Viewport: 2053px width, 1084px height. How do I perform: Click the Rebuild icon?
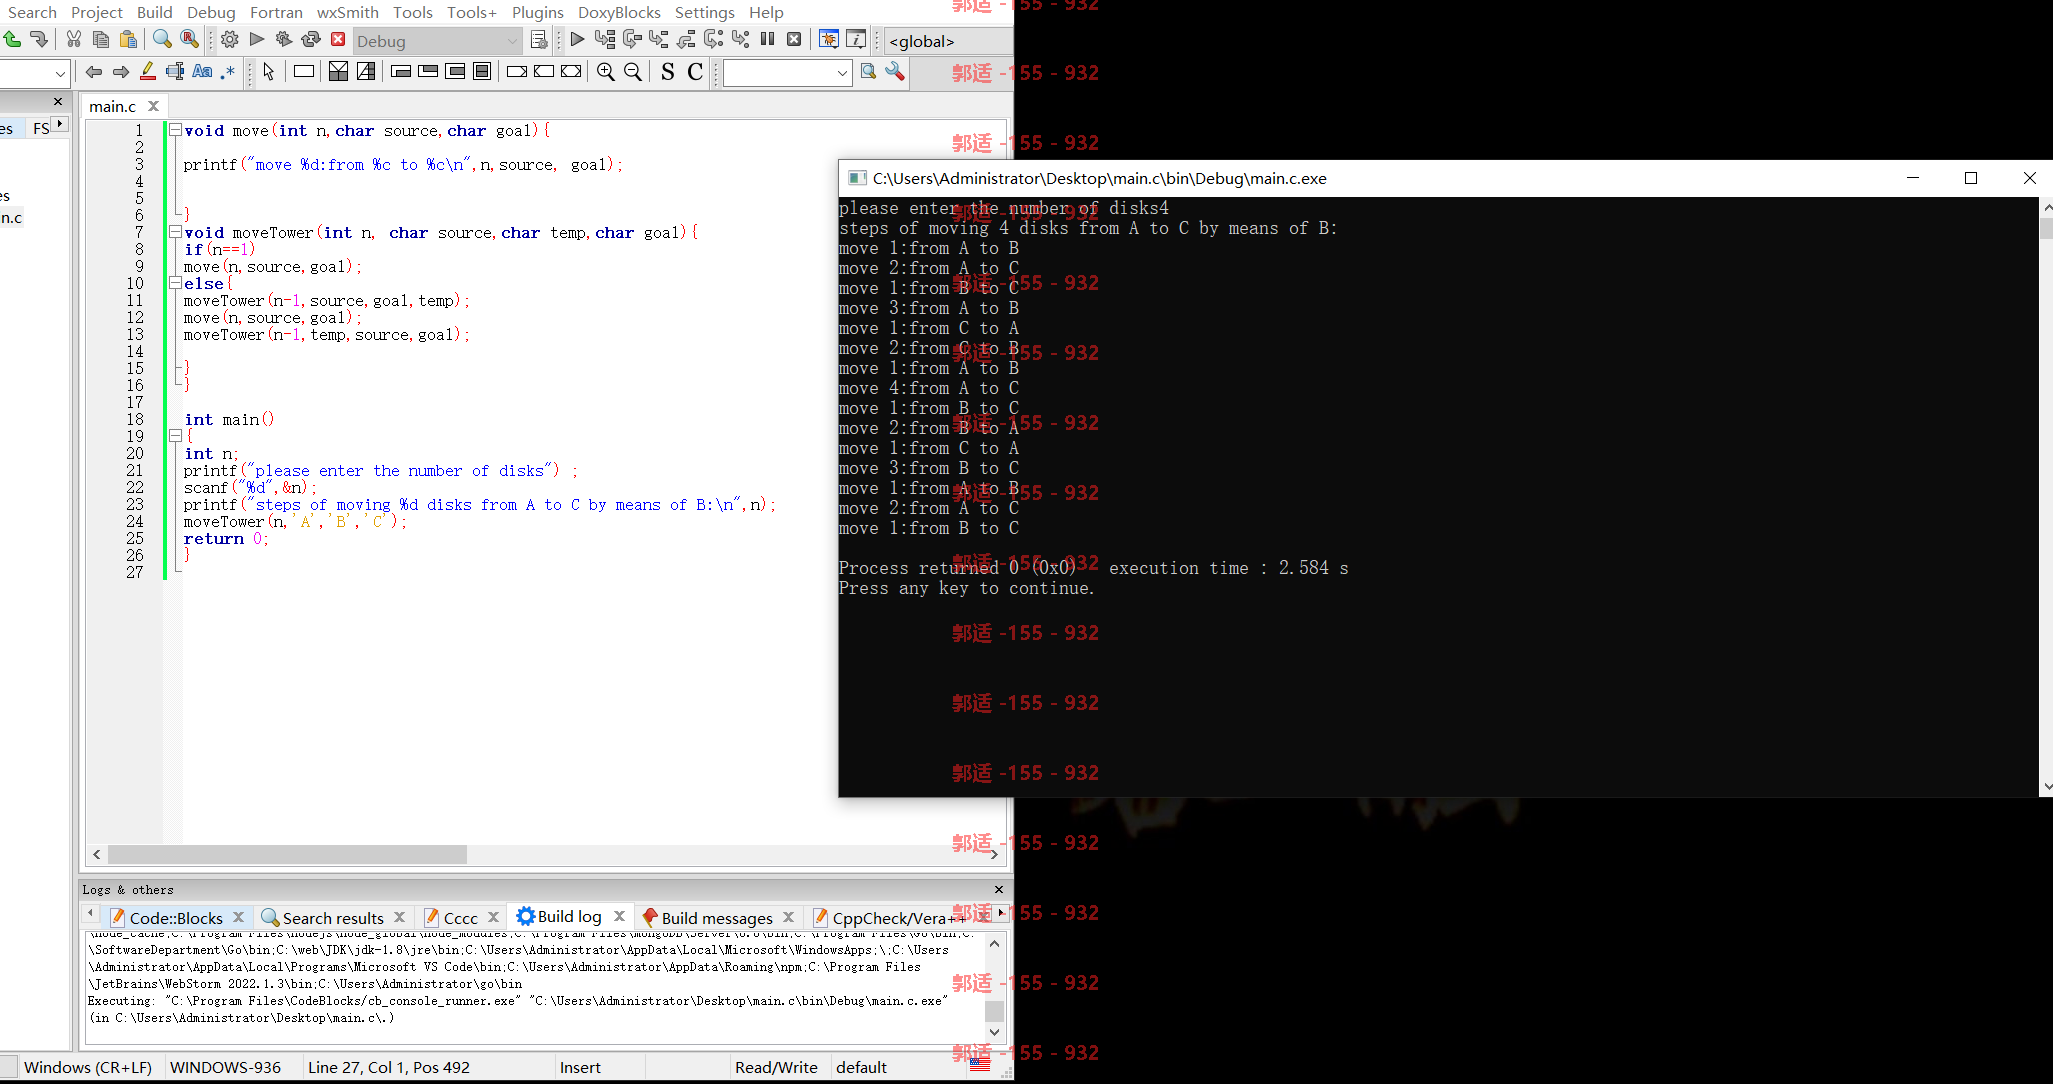[x=311, y=40]
